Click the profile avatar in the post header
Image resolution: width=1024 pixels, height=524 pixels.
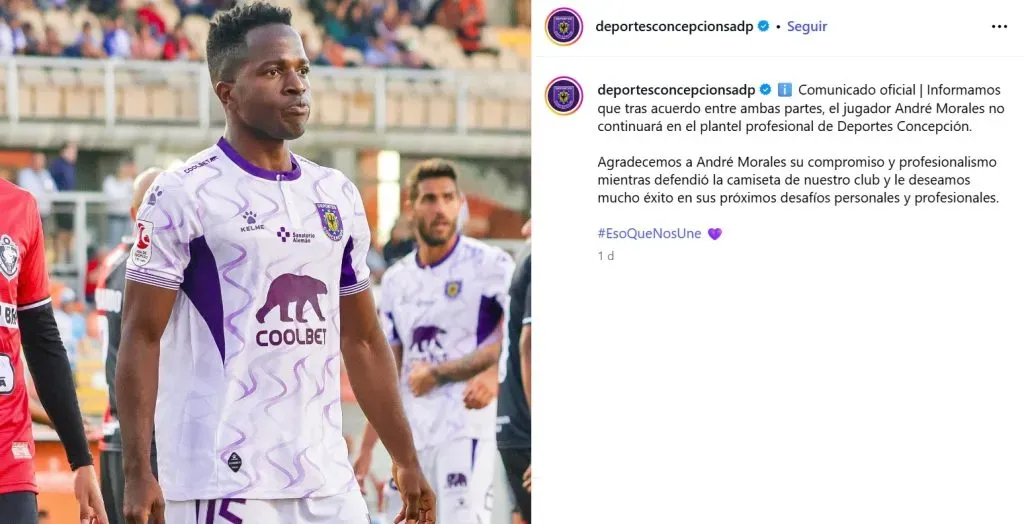[x=564, y=27]
